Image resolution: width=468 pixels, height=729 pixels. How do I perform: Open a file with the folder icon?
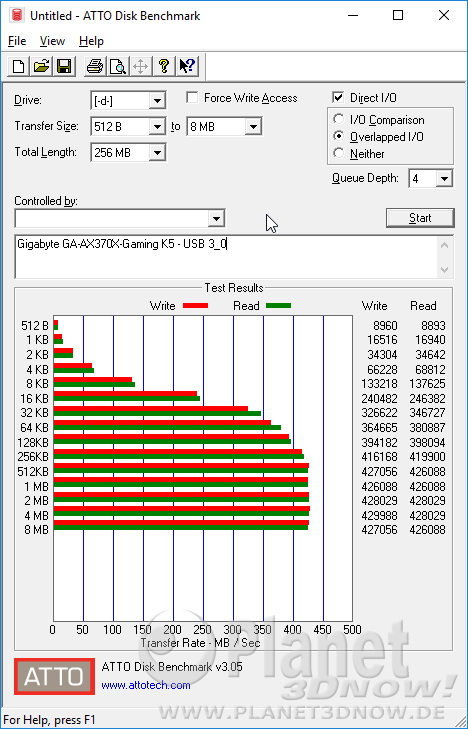pyautogui.click(x=41, y=66)
